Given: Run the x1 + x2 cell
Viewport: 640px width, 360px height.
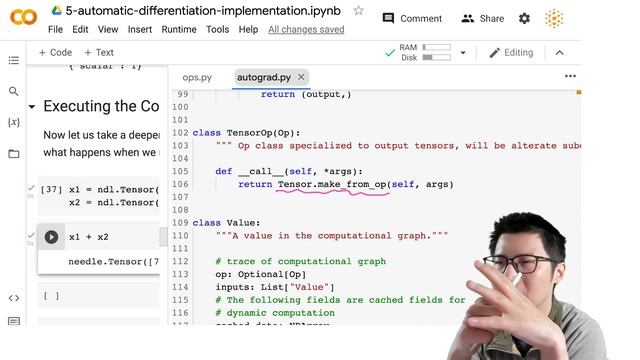Looking at the screenshot, I should [51, 237].
